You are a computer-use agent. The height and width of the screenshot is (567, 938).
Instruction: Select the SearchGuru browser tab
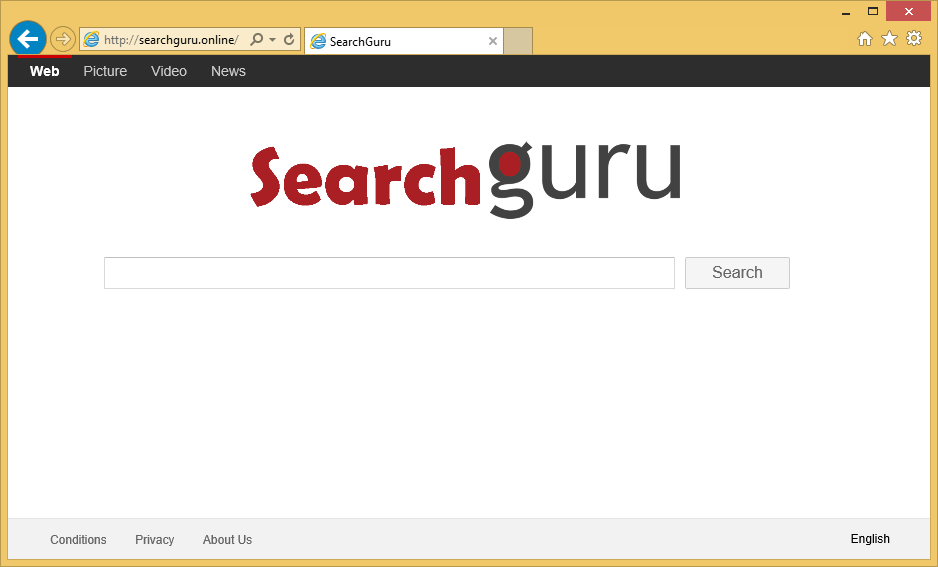(x=404, y=41)
